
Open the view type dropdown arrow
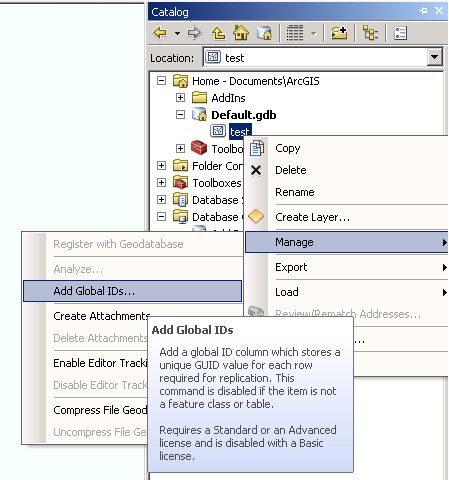[313, 33]
